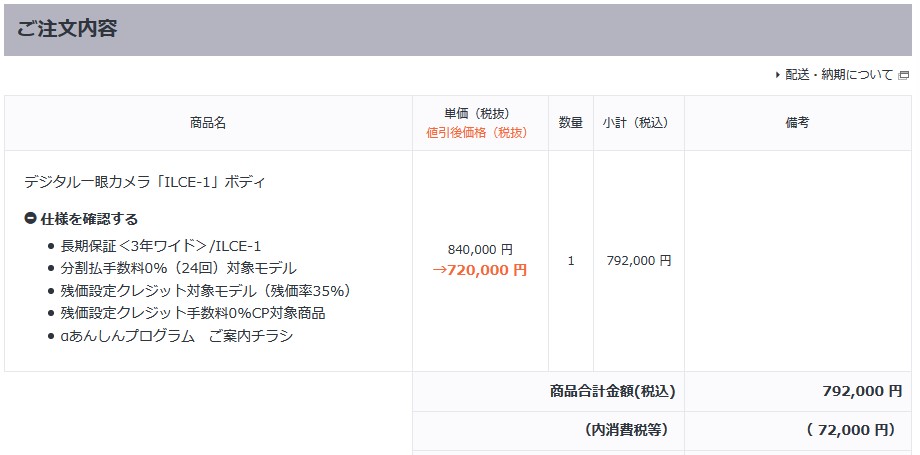
Task: Click the 商品名 column header
Action: coord(208,123)
